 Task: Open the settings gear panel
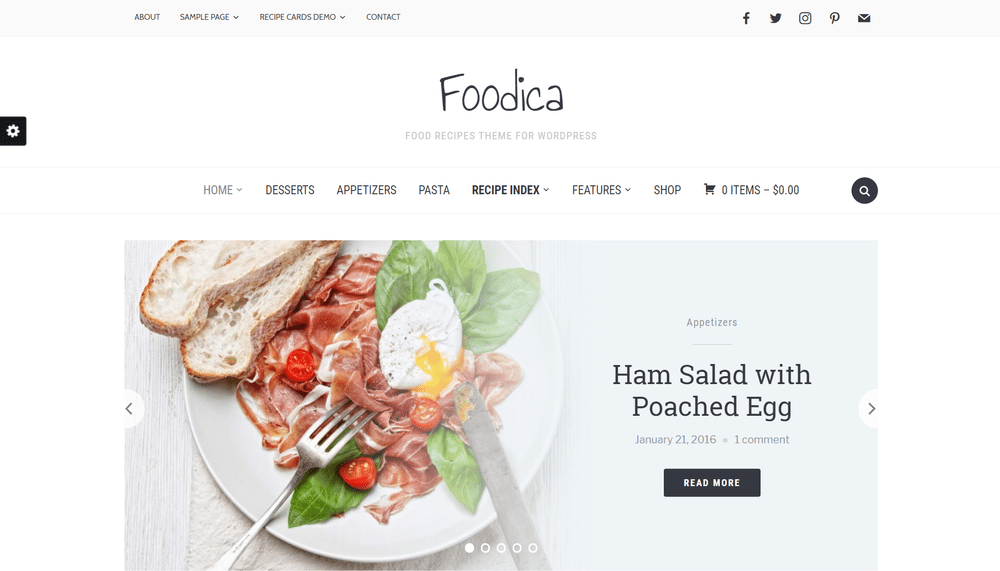point(13,131)
